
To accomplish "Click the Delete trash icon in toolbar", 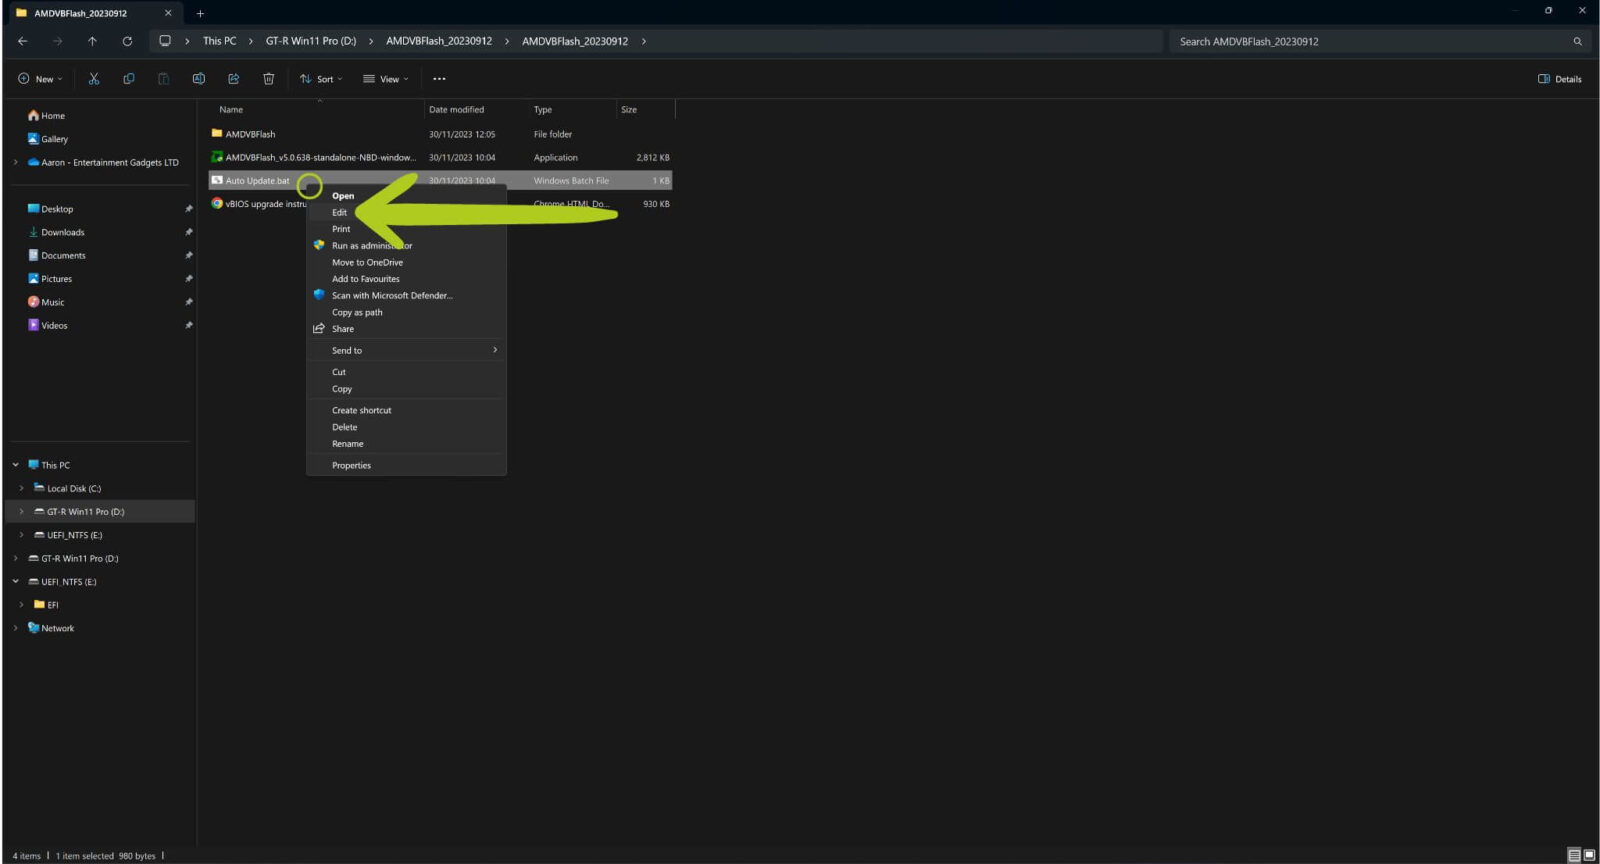I will tap(268, 79).
